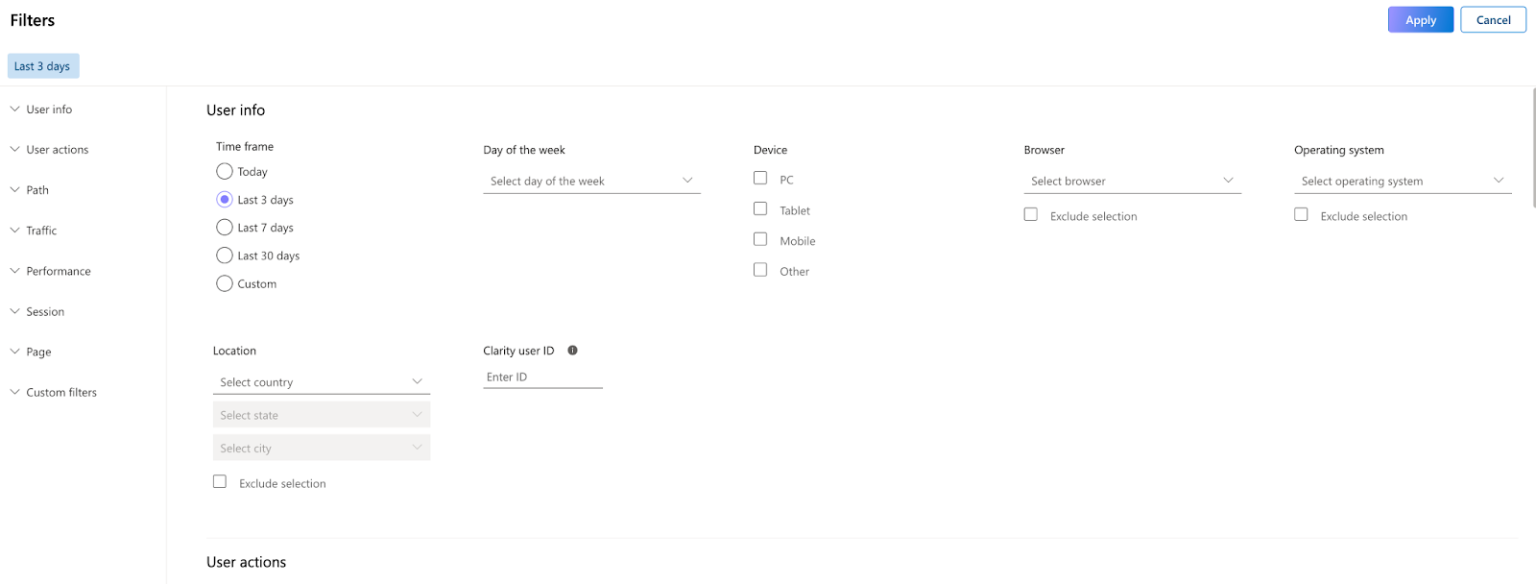Select the Today time frame
Viewport: 1536px width, 584px height.
click(224, 171)
